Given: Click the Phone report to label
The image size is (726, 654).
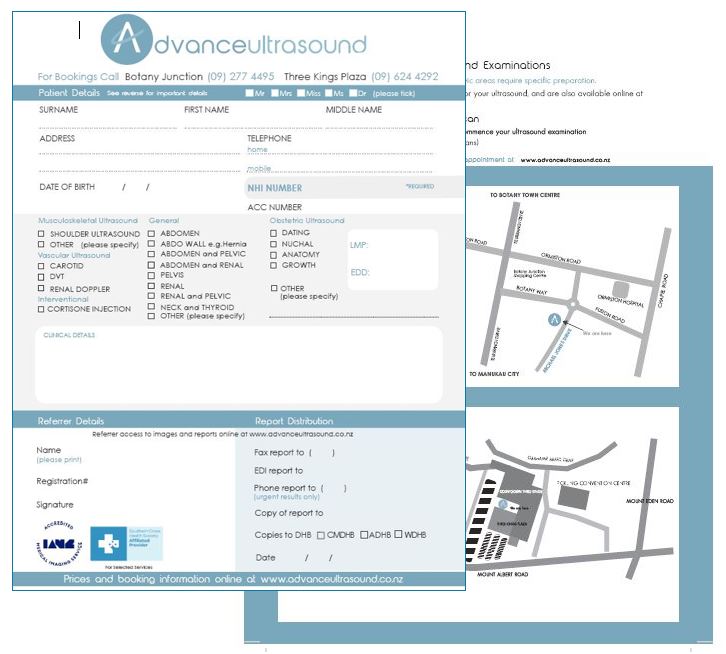Looking at the screenshot, I should click(x=285, y=488).
